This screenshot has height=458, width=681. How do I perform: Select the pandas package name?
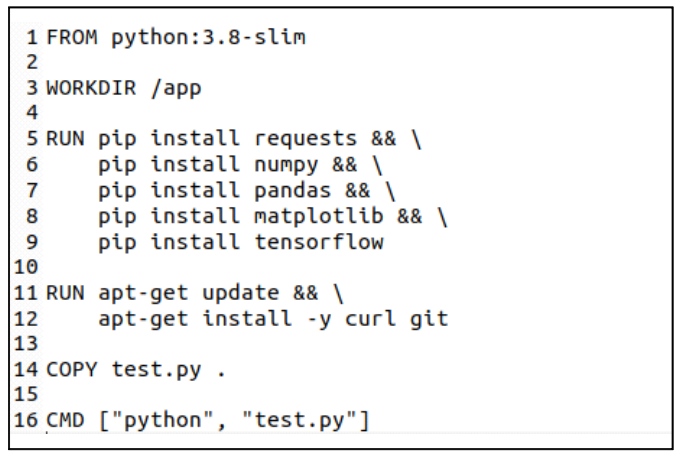point(300,190)
